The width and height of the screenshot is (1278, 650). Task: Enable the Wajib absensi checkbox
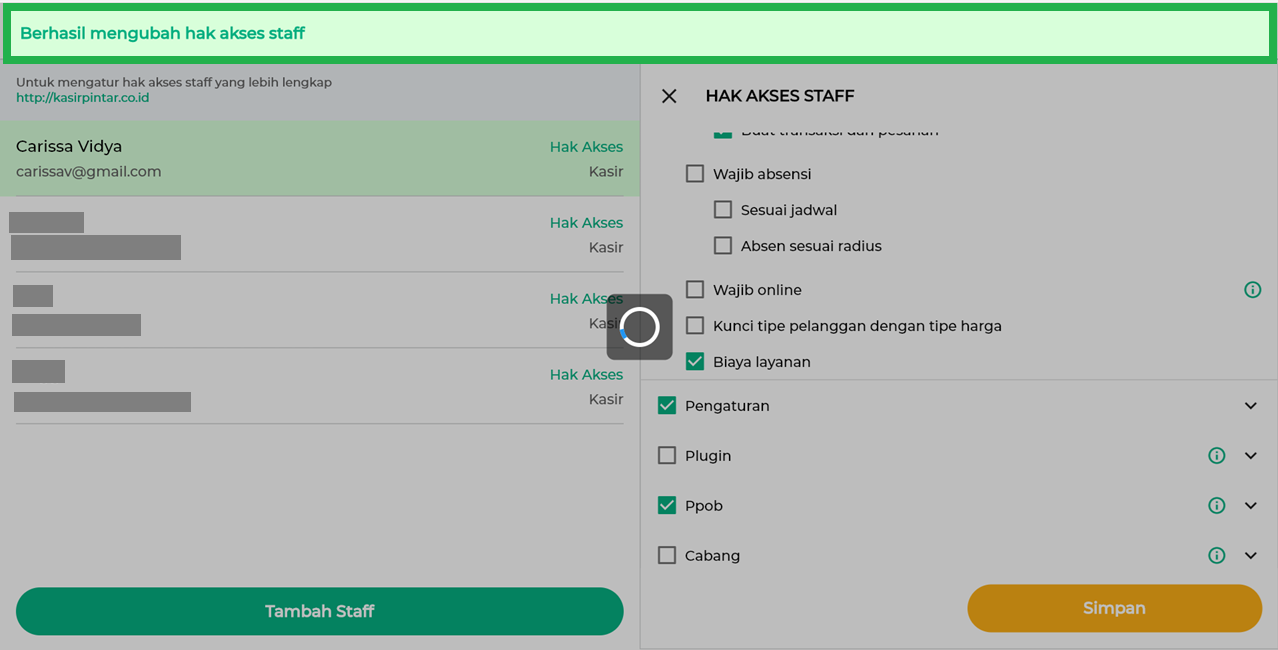coord(695,174)
